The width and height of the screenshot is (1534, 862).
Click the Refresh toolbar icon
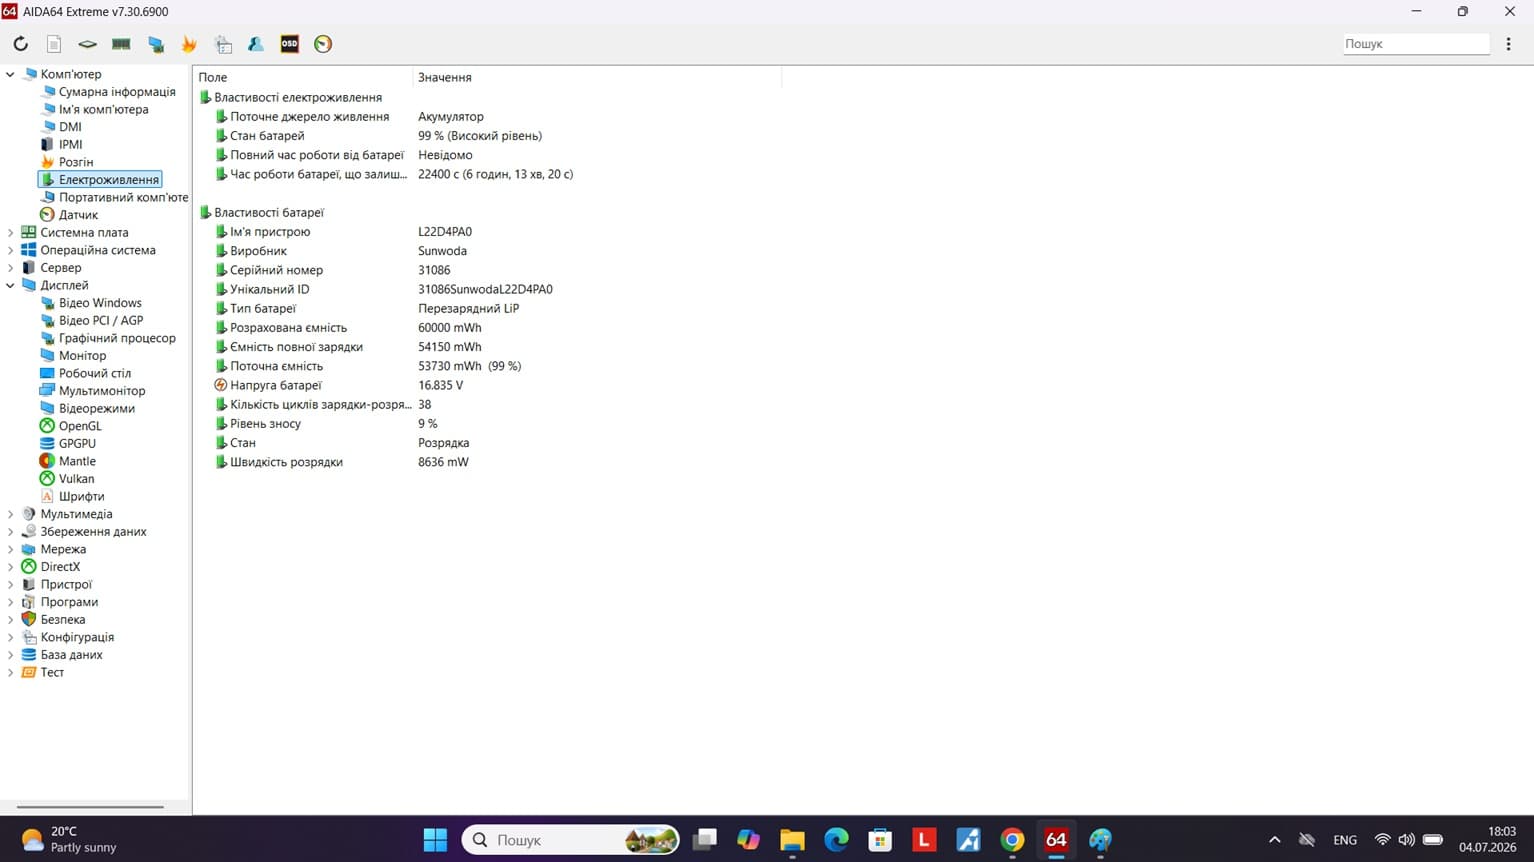20,44
